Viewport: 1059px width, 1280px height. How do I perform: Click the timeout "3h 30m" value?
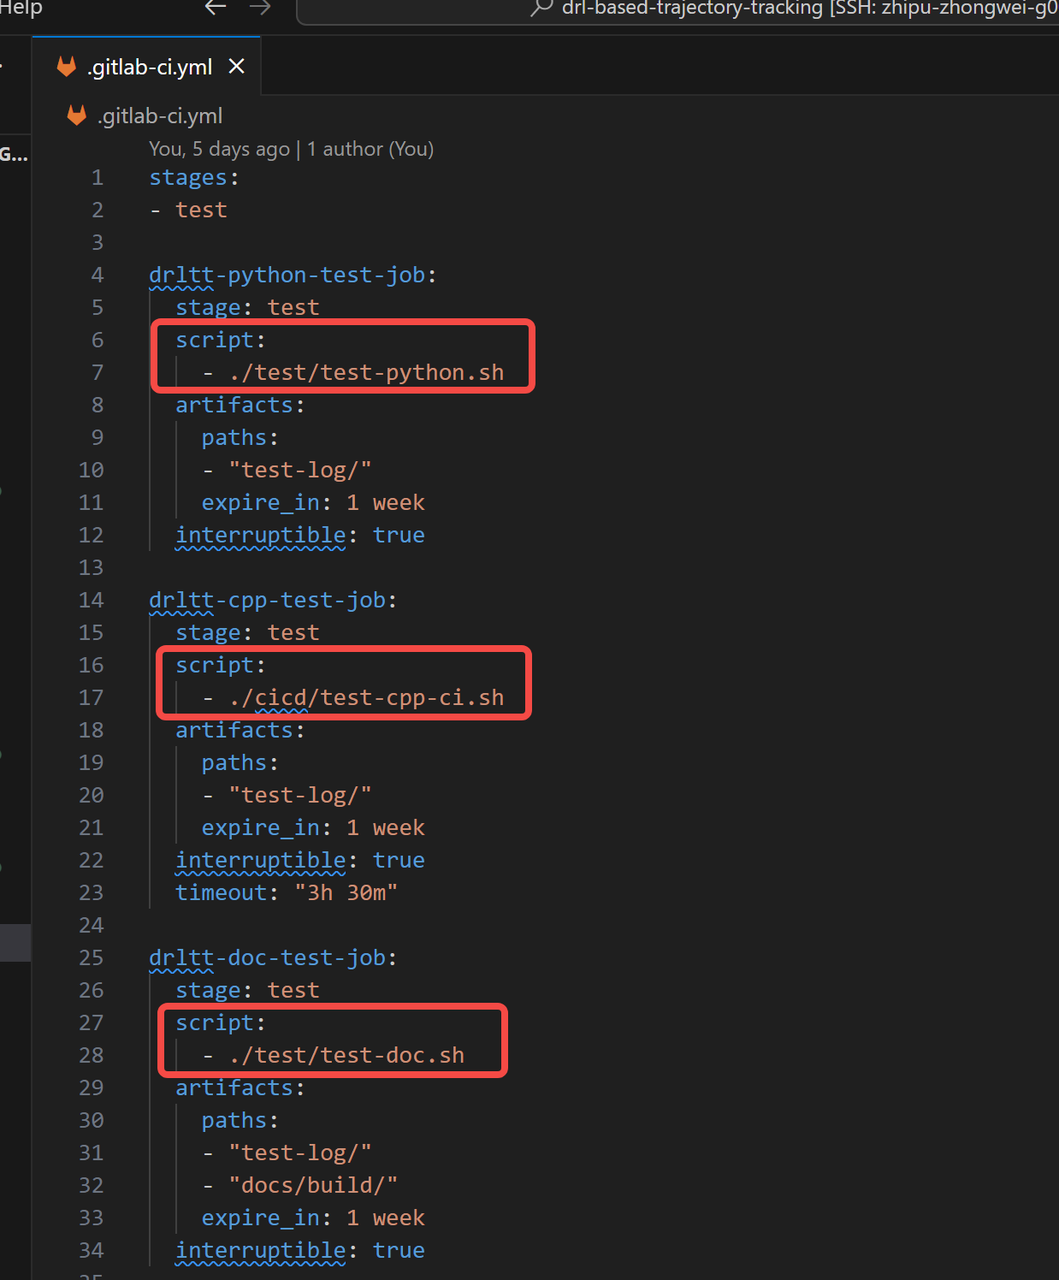[346, 893]
